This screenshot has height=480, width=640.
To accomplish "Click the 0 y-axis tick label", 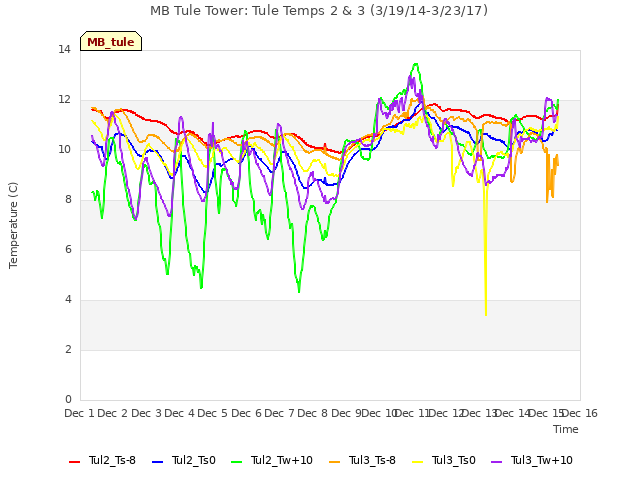I will click(x=68, y=400).
